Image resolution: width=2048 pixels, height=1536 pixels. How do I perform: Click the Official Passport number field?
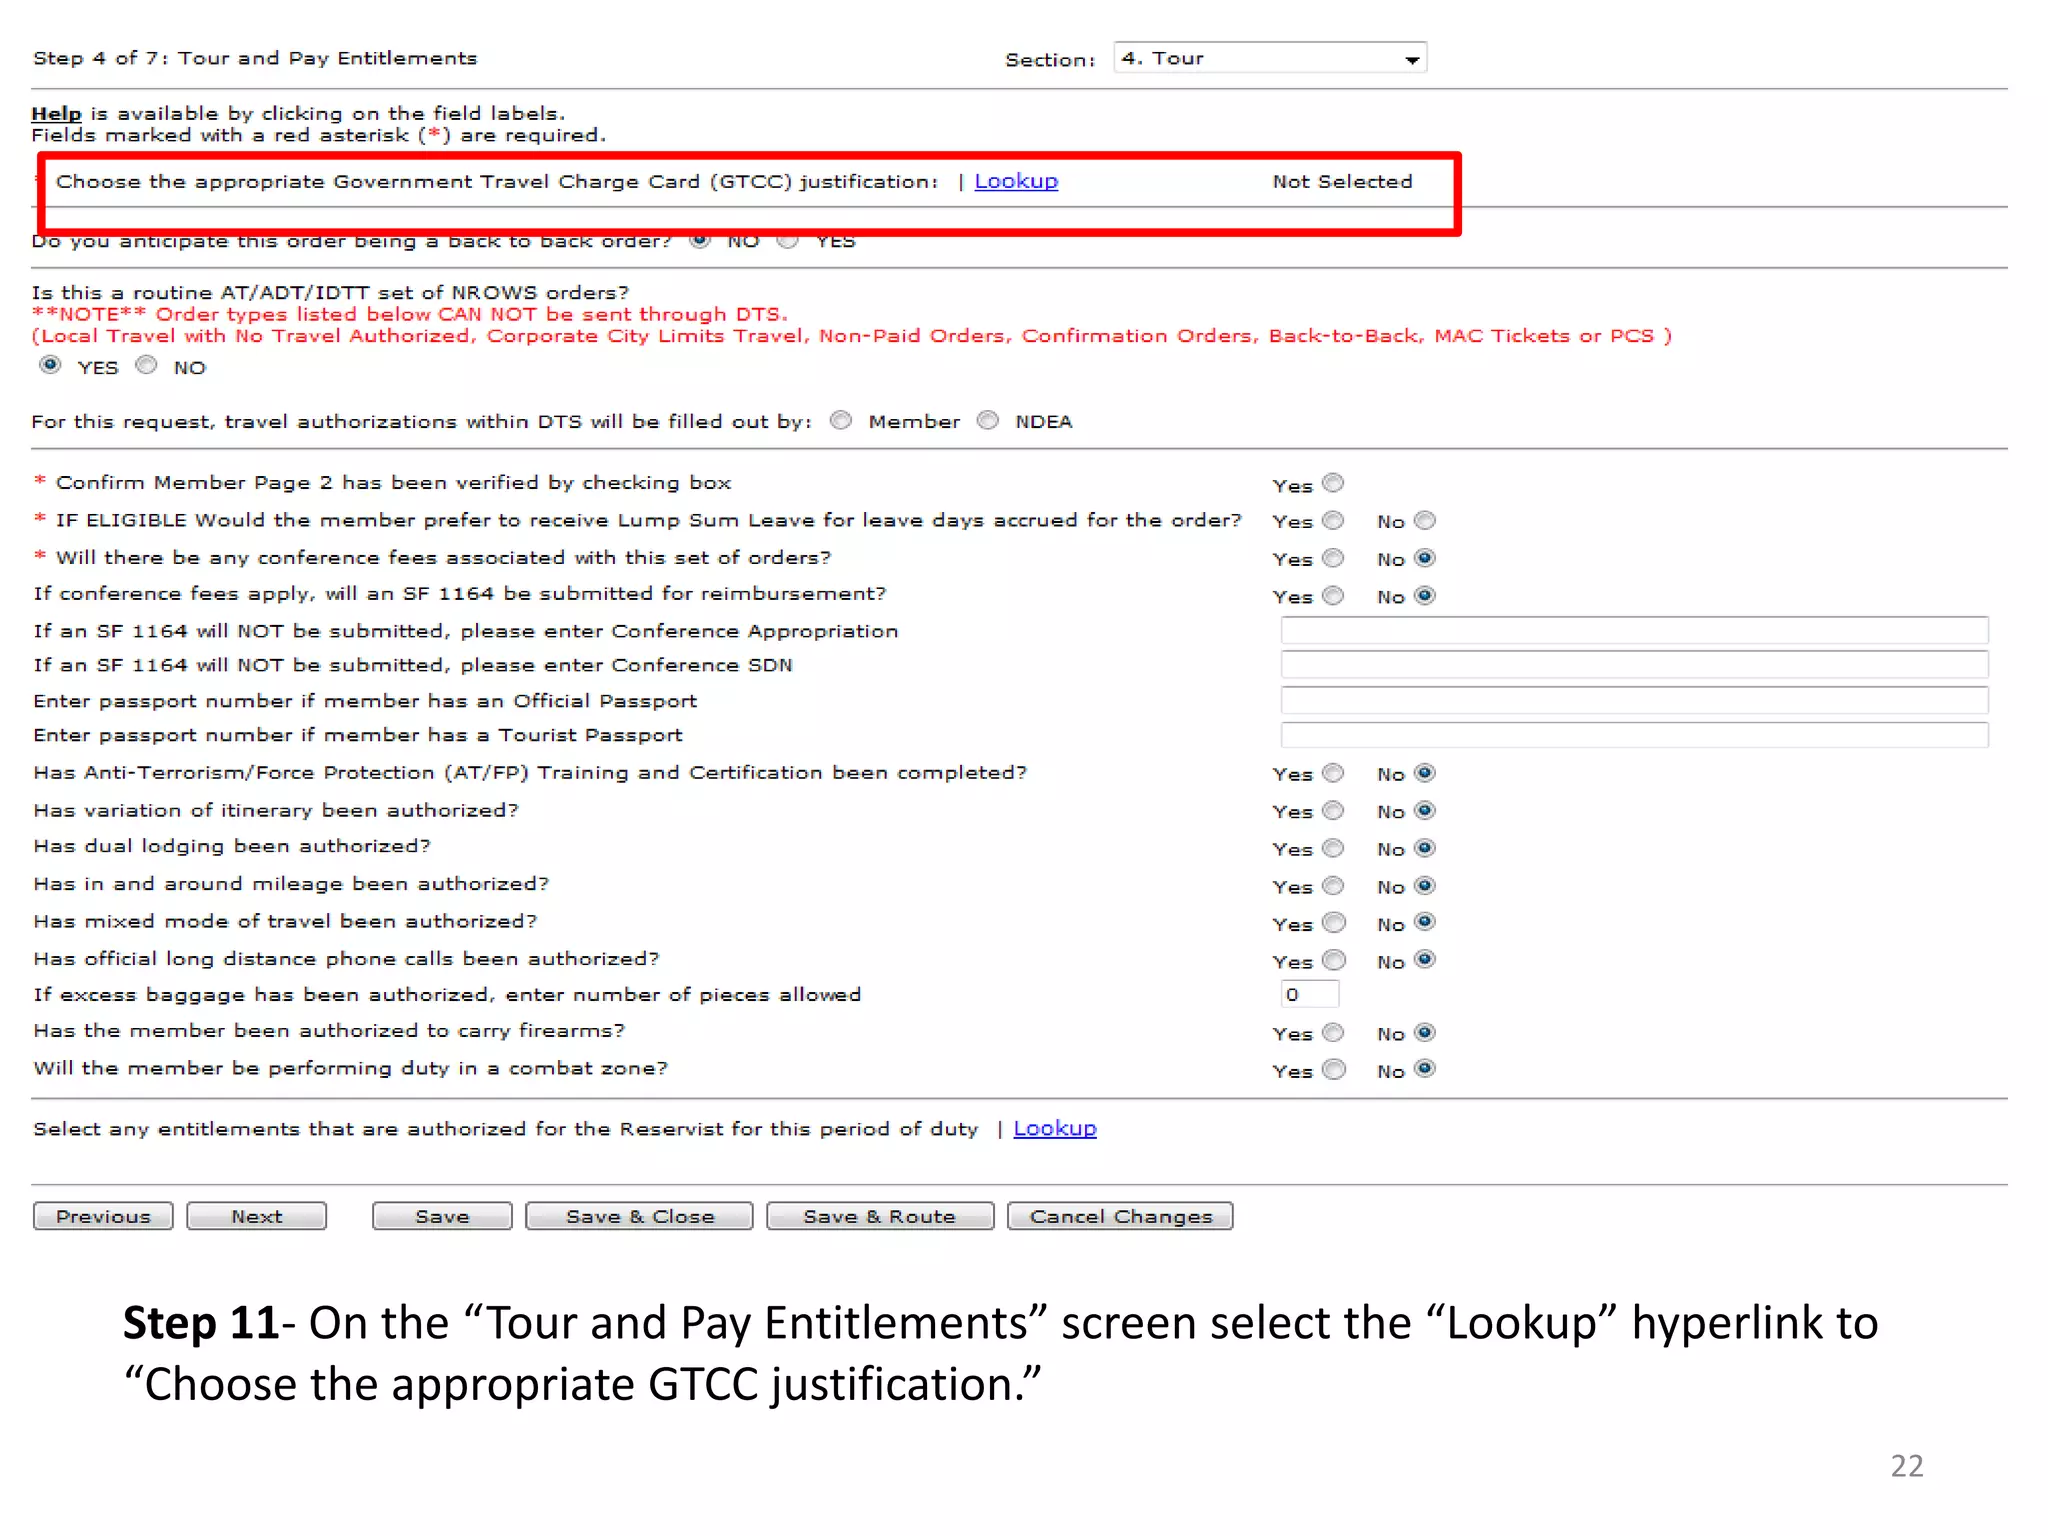click(x=1633, y=700)
